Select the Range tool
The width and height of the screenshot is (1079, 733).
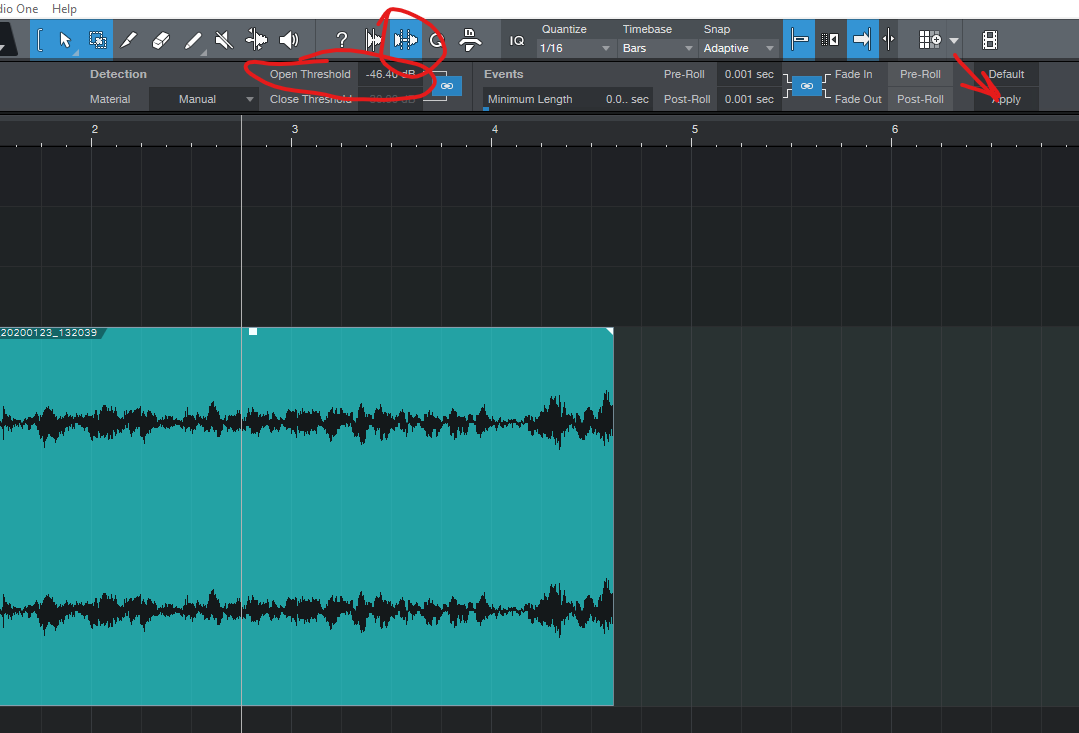(97, 40)
